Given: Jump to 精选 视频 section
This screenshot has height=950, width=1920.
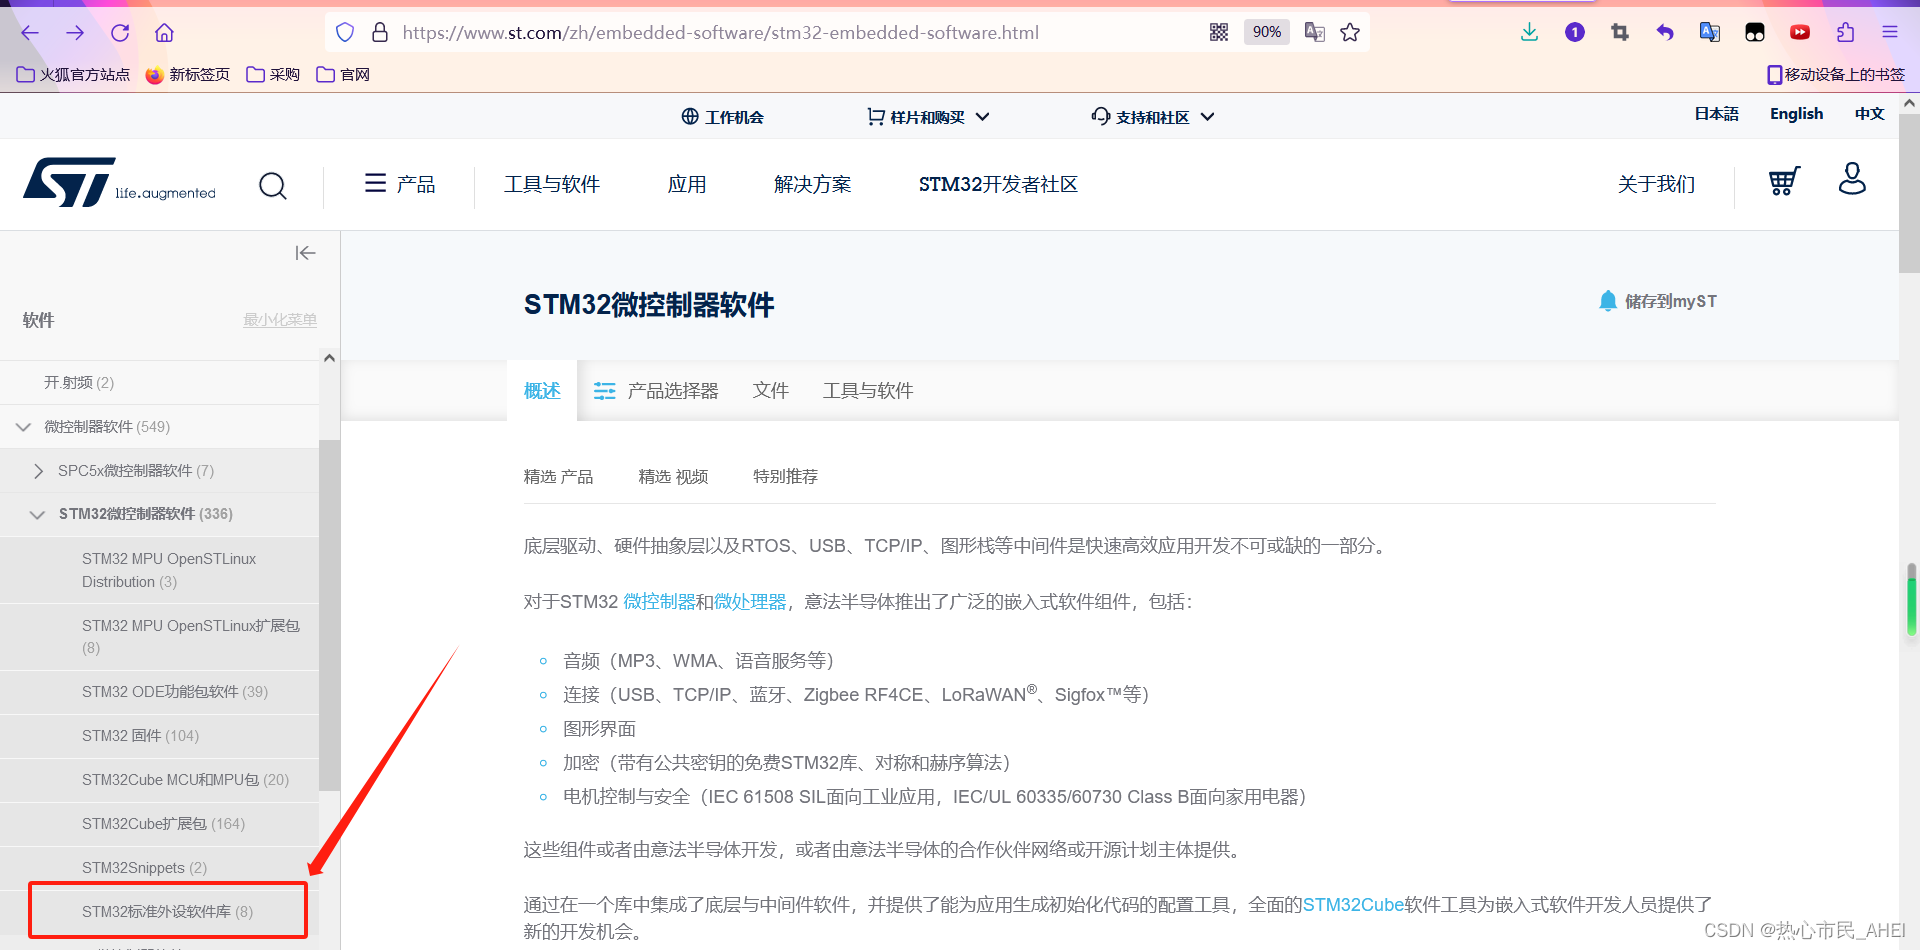Looking at the screenshot, I should [x=673, y=477].
